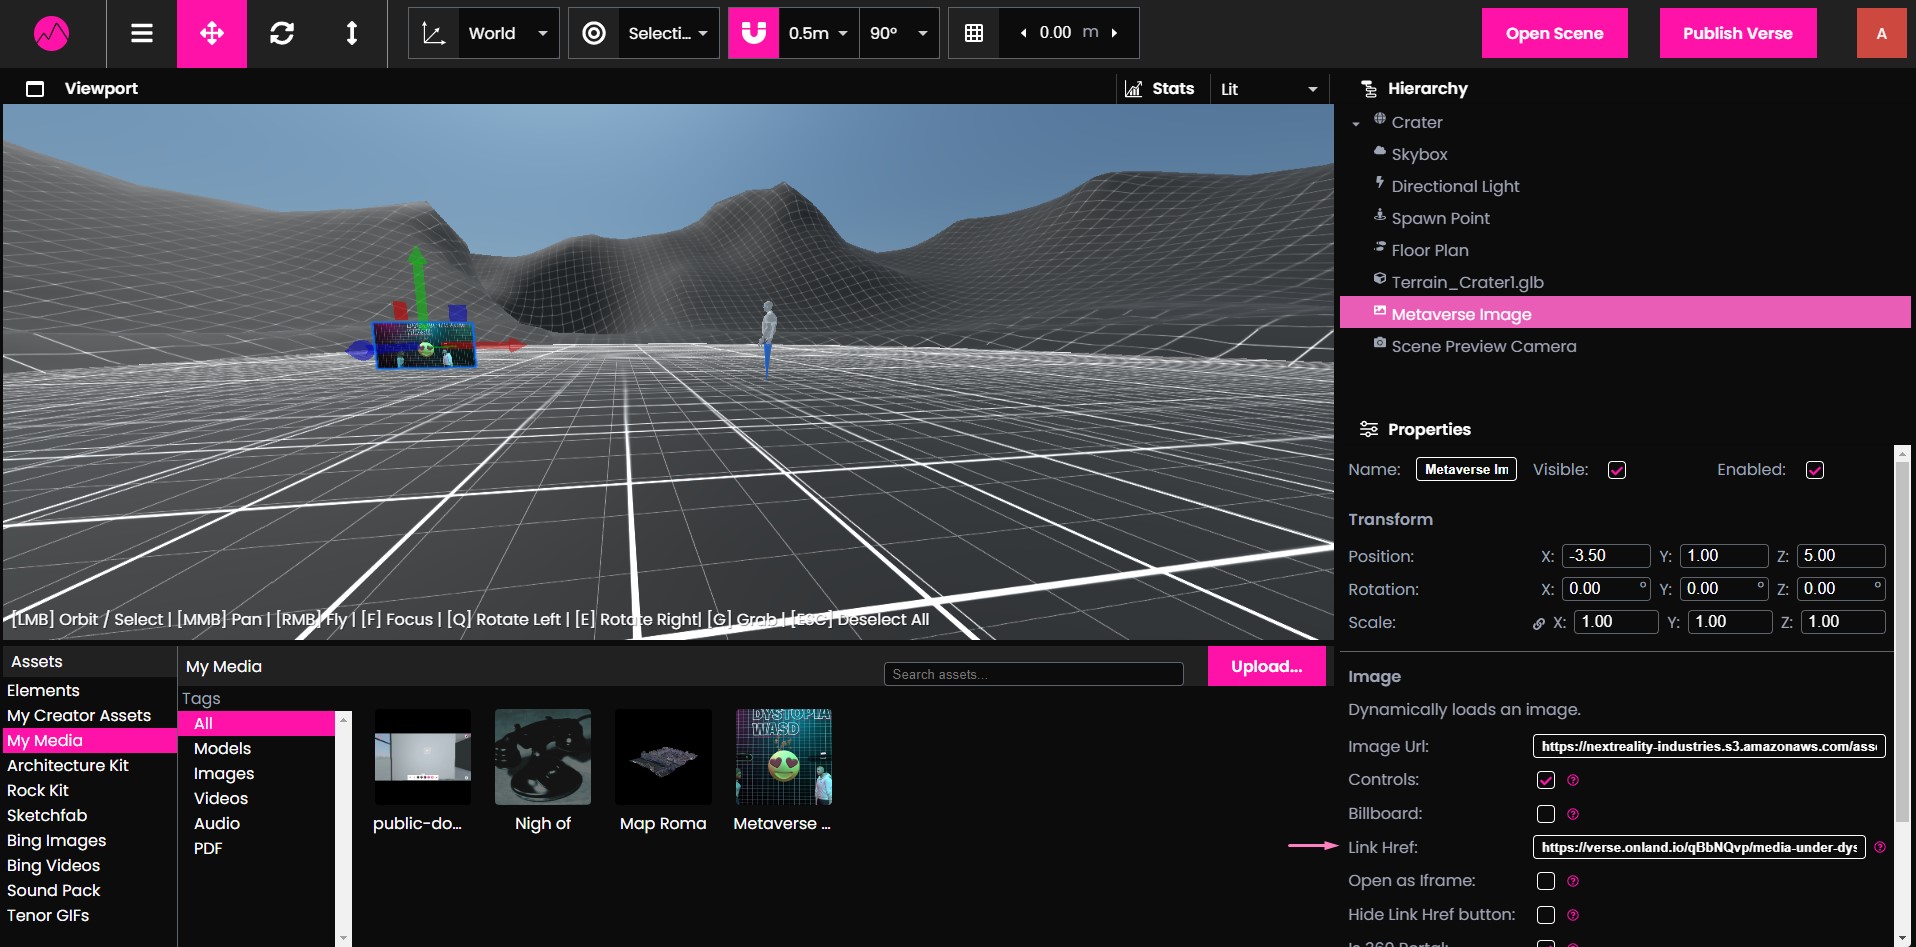1916x947 pixels.
Task: Click the Controls help icon
Action: coord(1573,780)
